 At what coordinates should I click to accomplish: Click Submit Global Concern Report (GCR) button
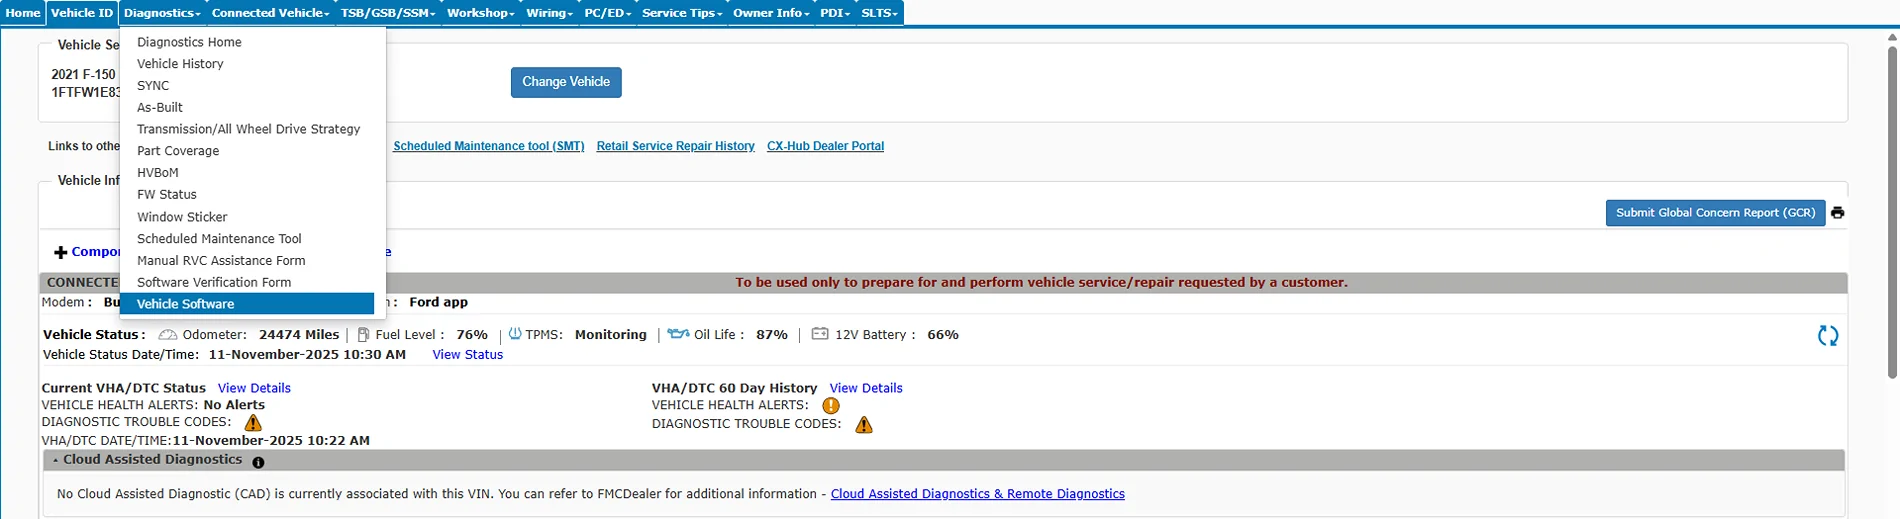1715,213
